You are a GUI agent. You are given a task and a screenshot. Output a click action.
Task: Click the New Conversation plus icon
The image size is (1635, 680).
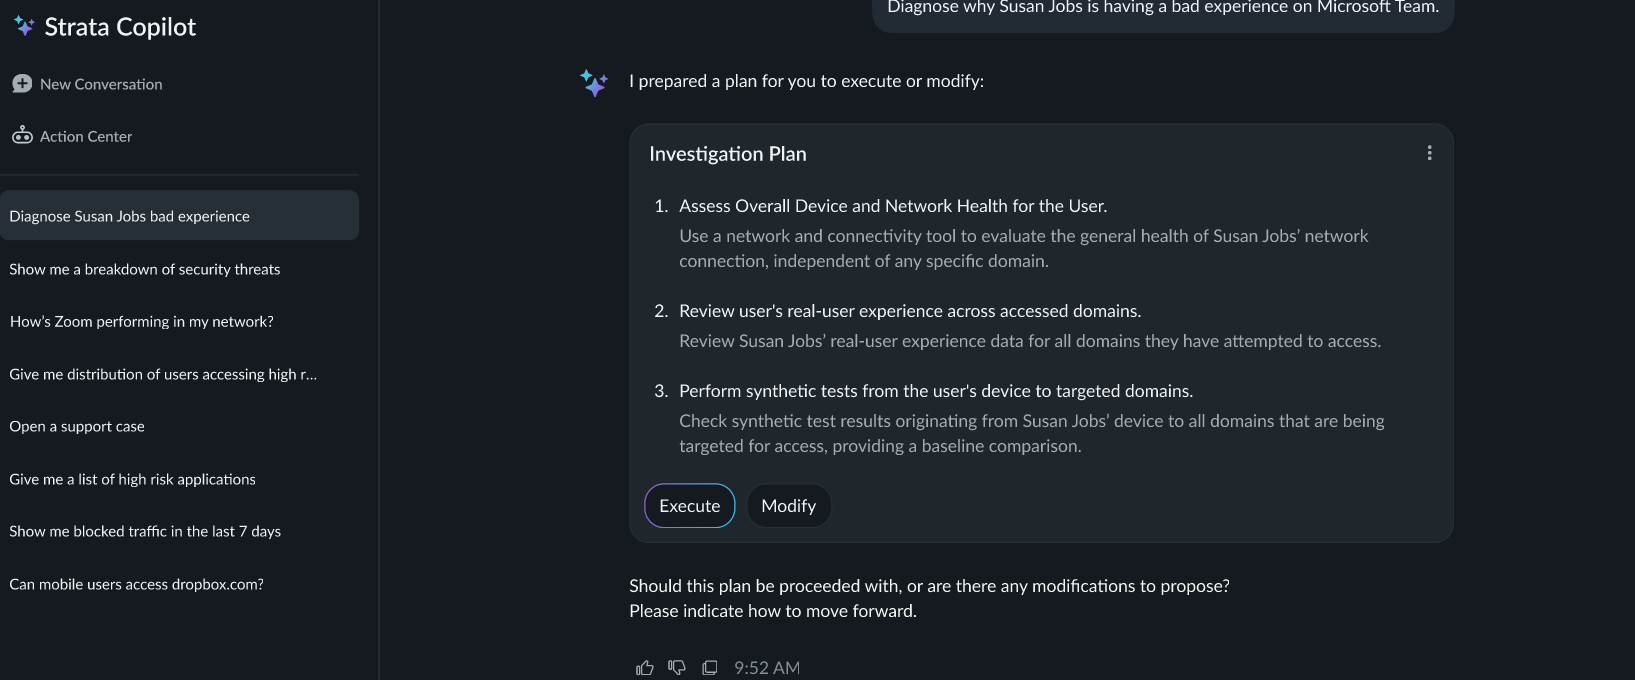tap(22, 84)
